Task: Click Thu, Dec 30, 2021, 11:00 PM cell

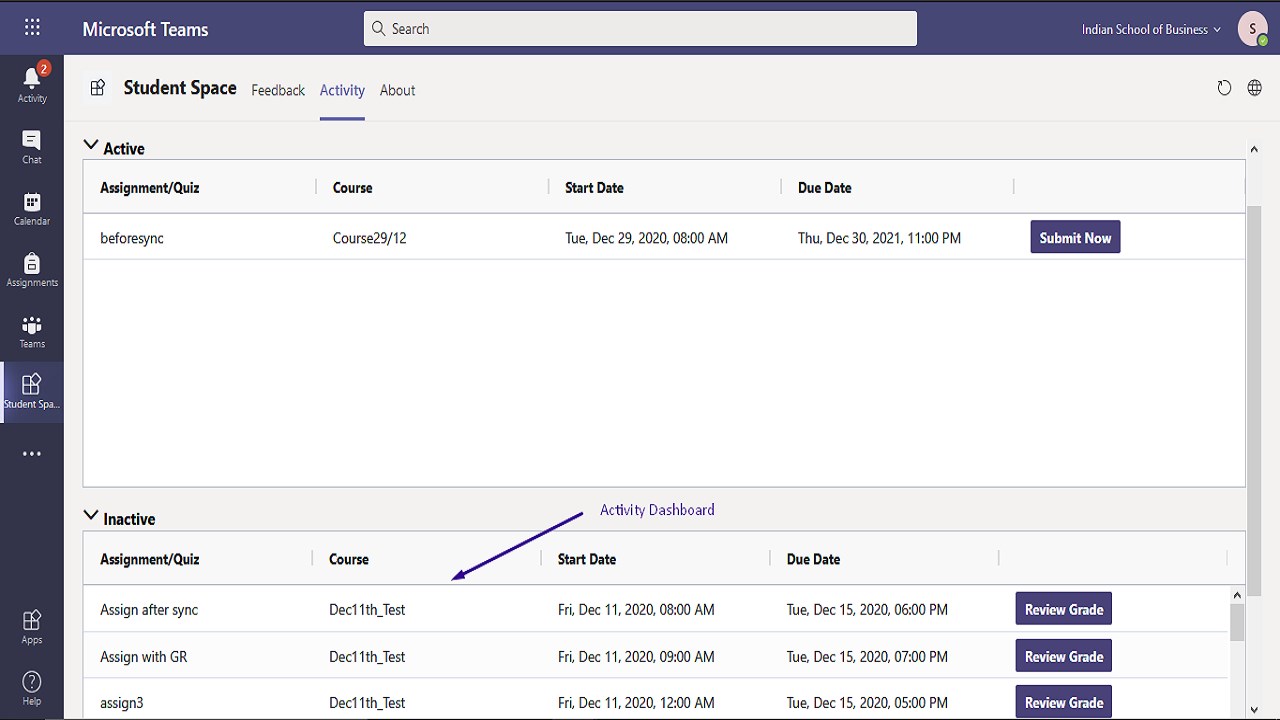Action: tap(879, 238)
